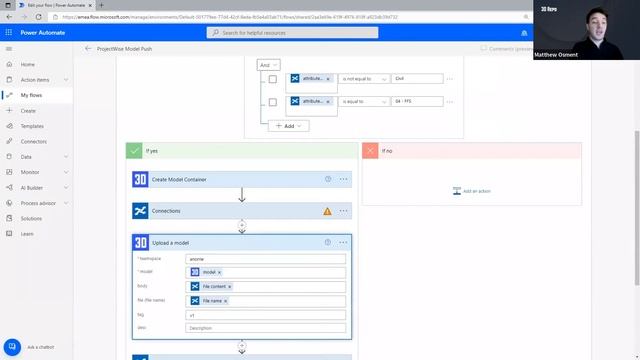Click the Civil value field
The image size is (640, 360).
tap(417, 79)
